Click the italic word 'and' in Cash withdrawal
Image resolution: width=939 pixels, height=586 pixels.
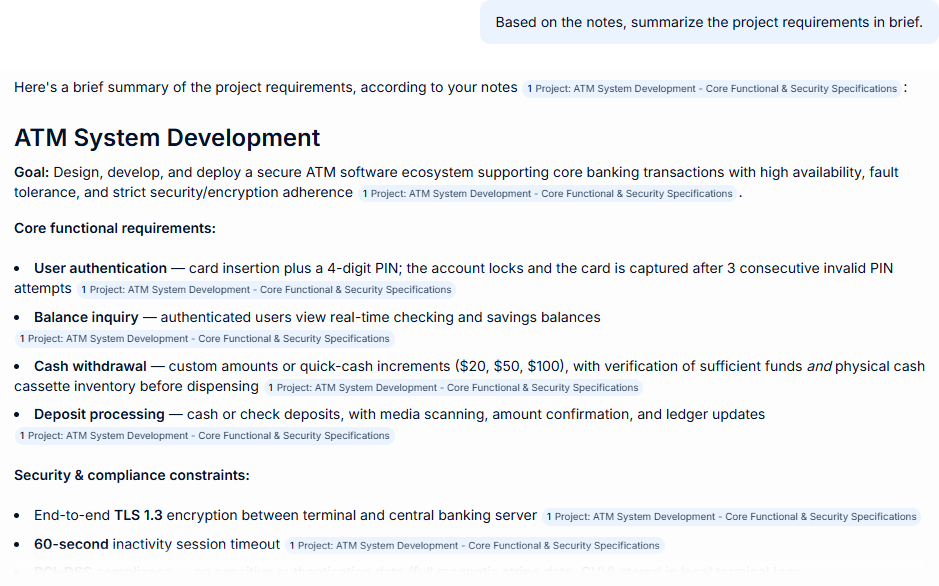pos(819,366)
